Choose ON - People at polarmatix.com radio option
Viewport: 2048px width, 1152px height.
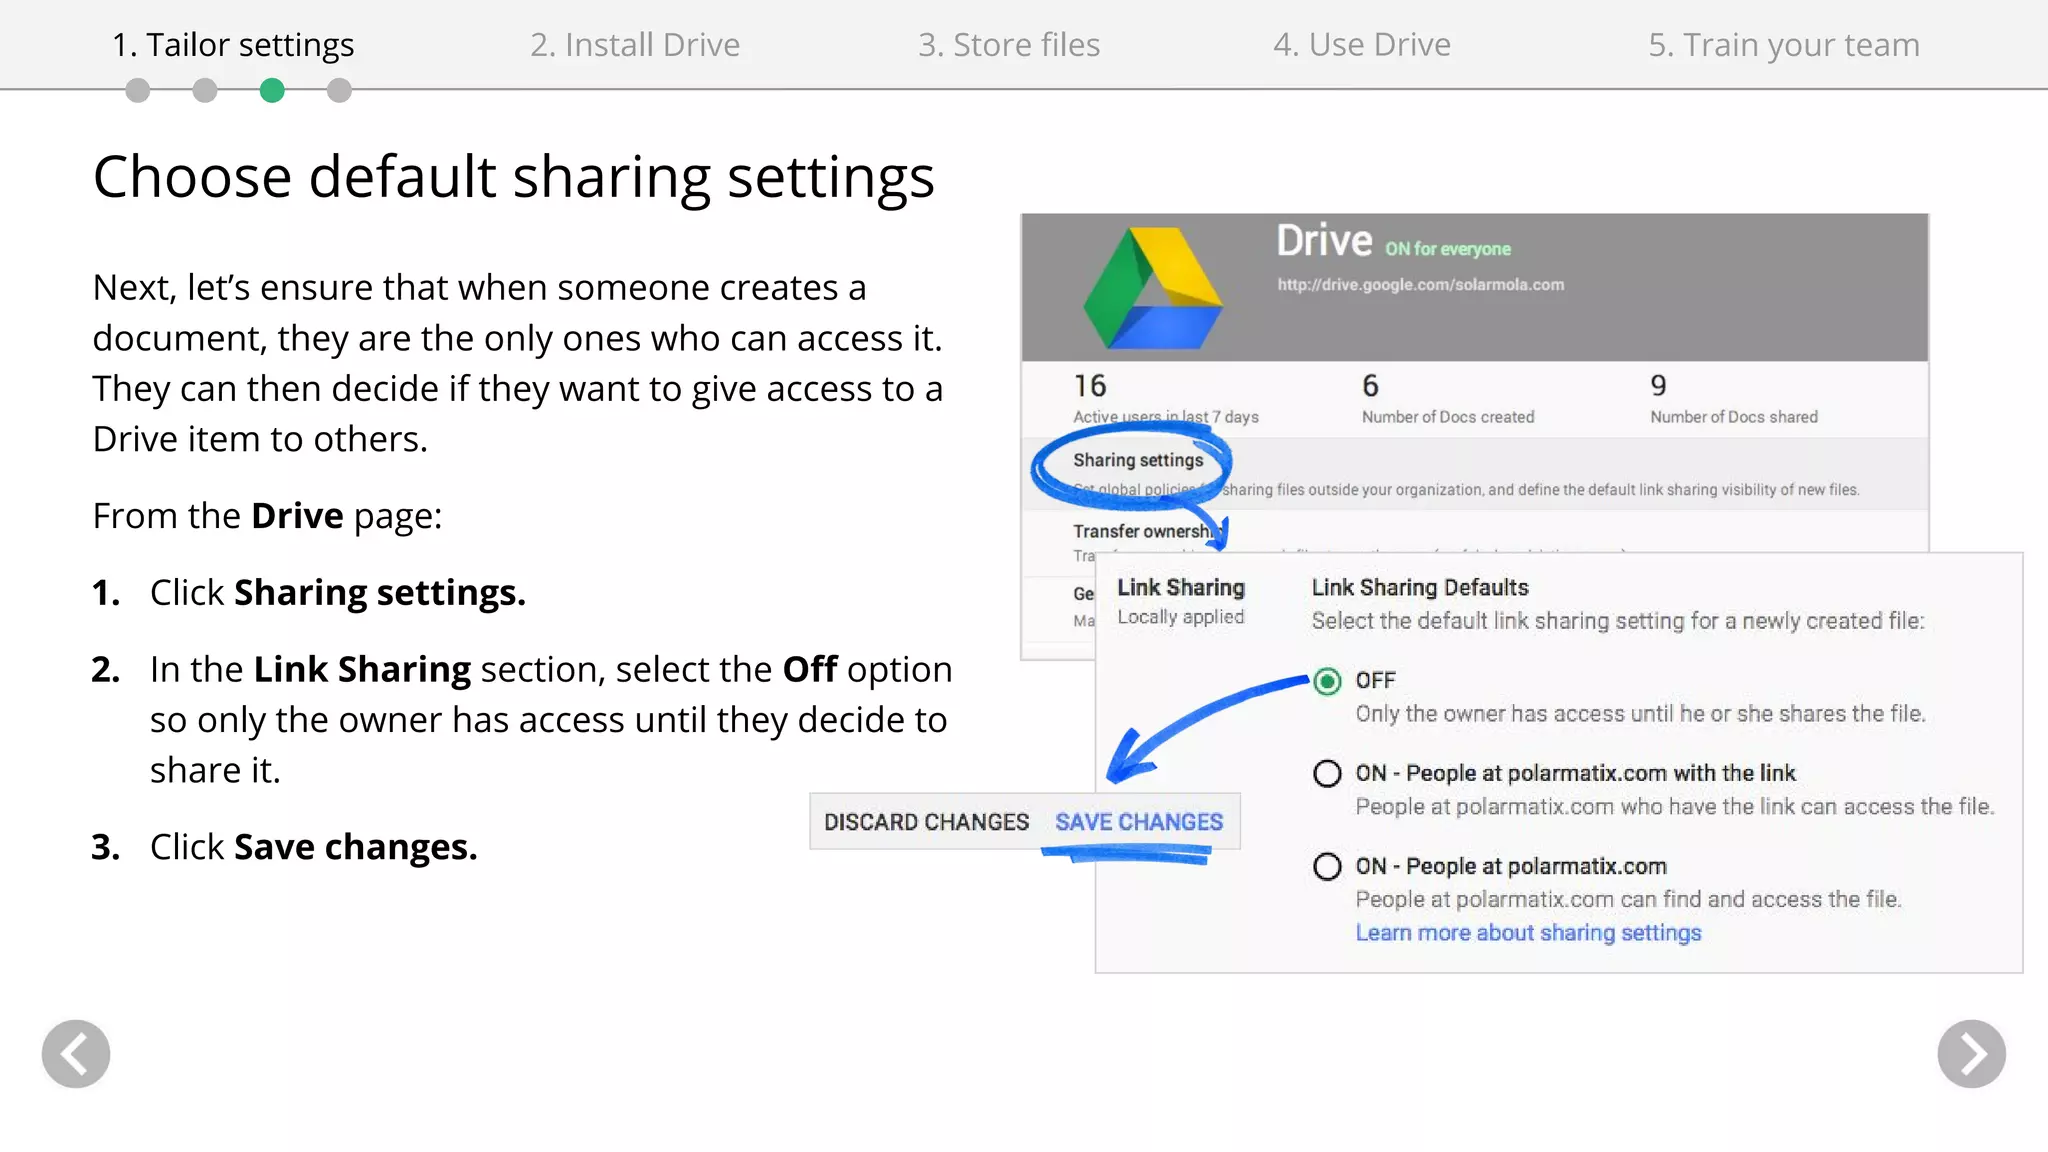click(x=1327, y=867)
